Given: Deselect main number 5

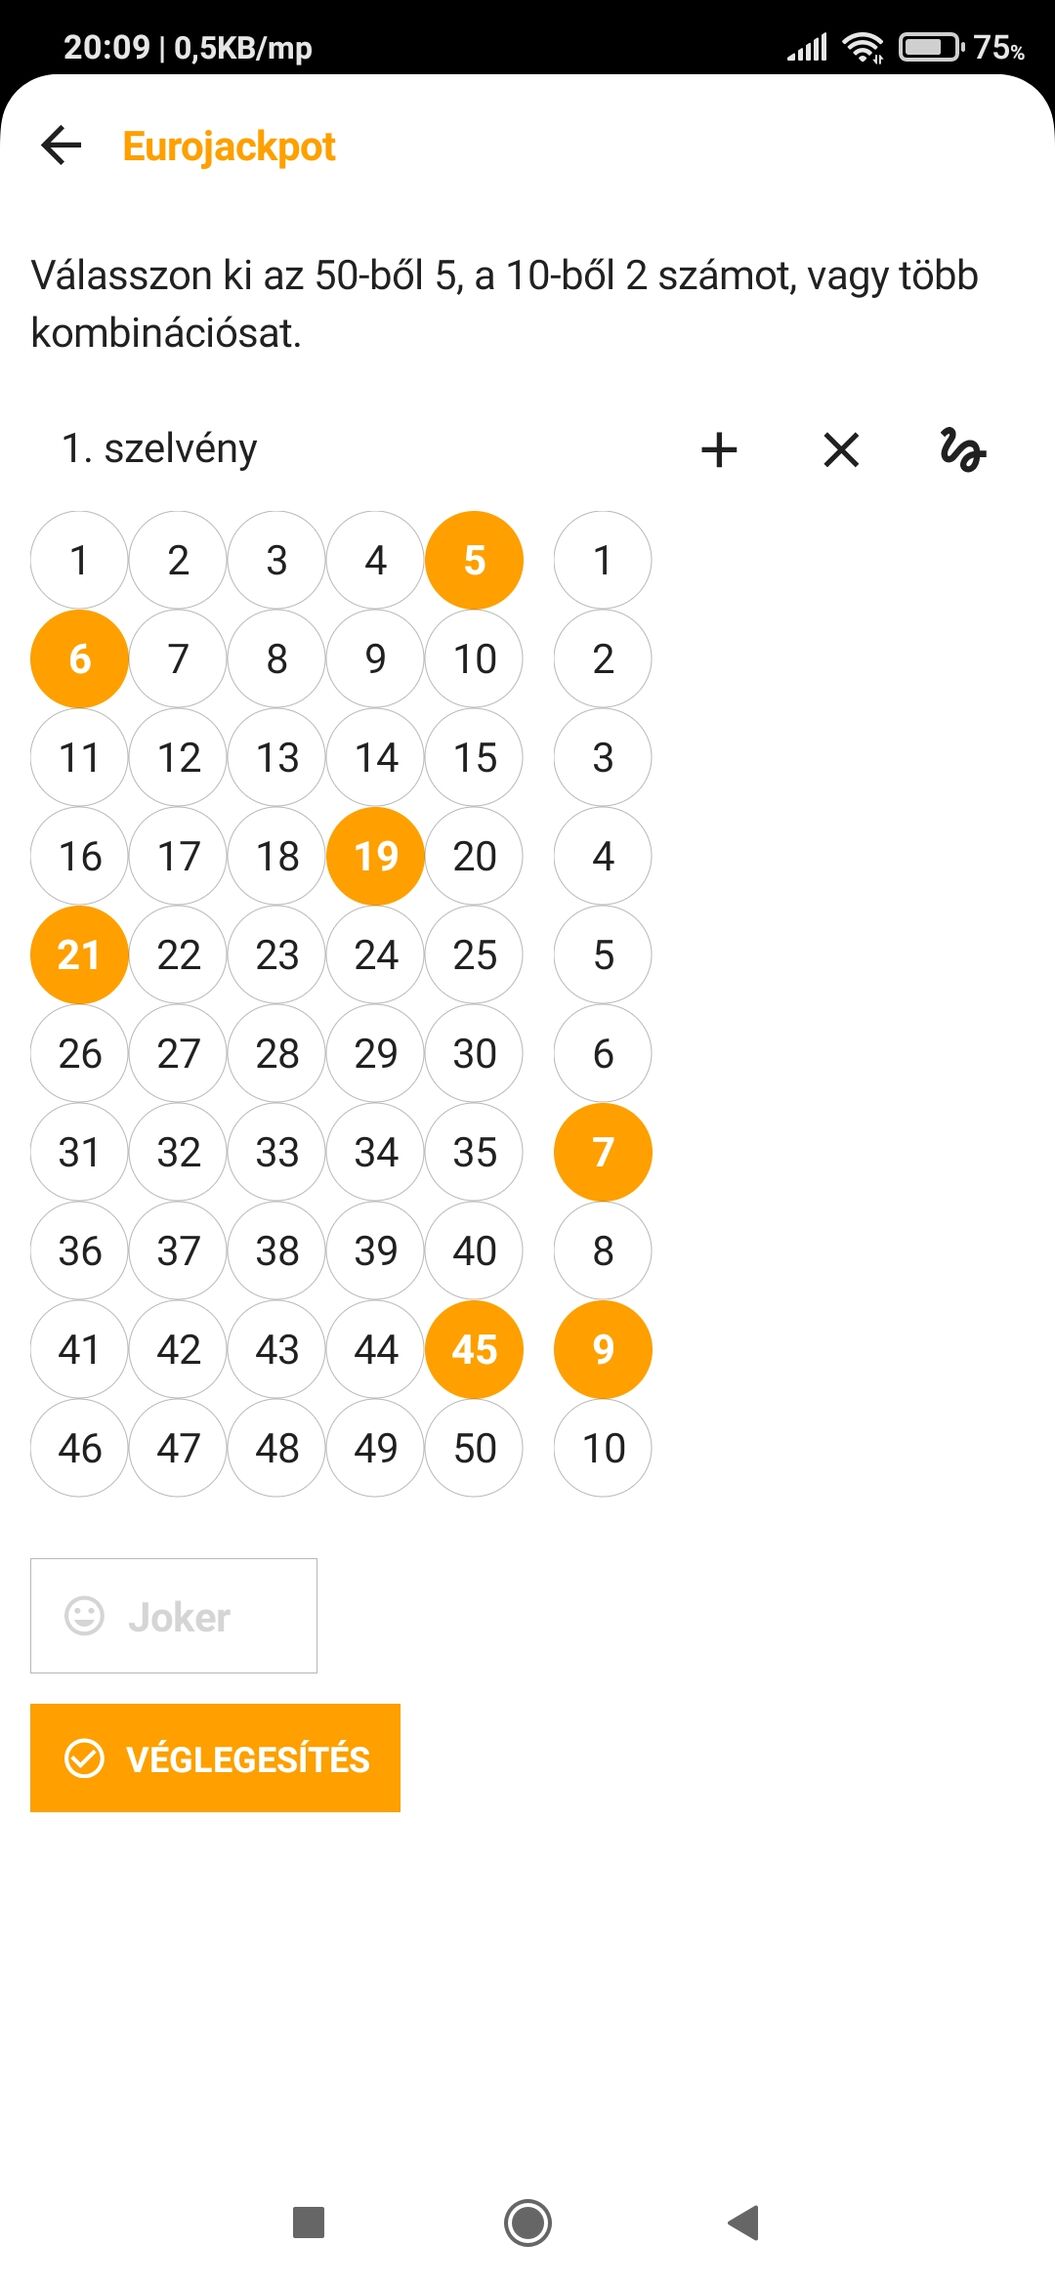Looking at the screenshot, I should click(474, 560).
